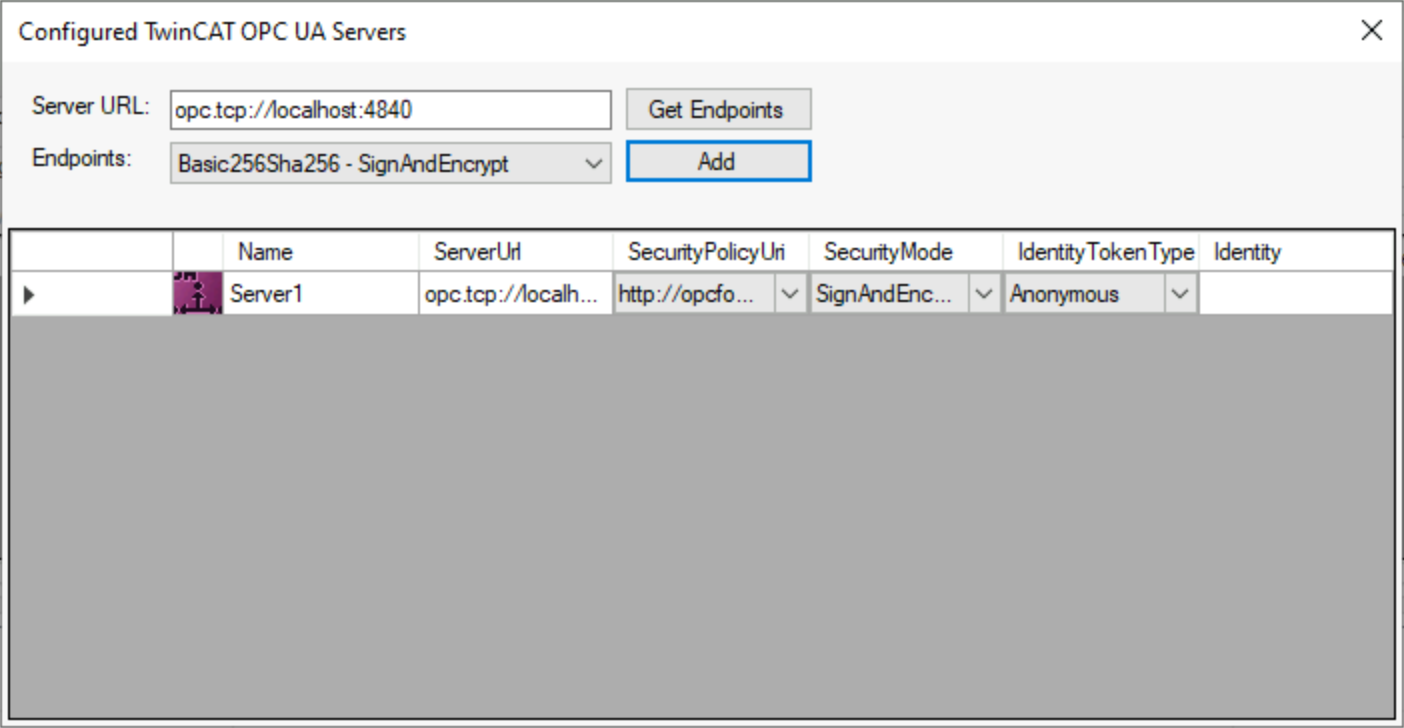The image size is (1404, 728).
Task: Select the Server1 name cell
Action: coord(321,294)
